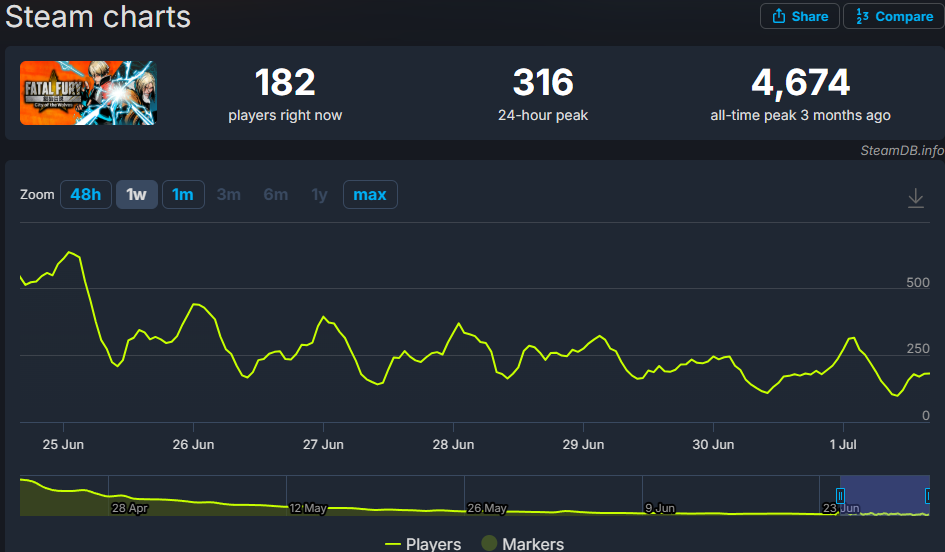Click the chart download arrow icon
The image size is (945, 552).
[x=915, y=198]
